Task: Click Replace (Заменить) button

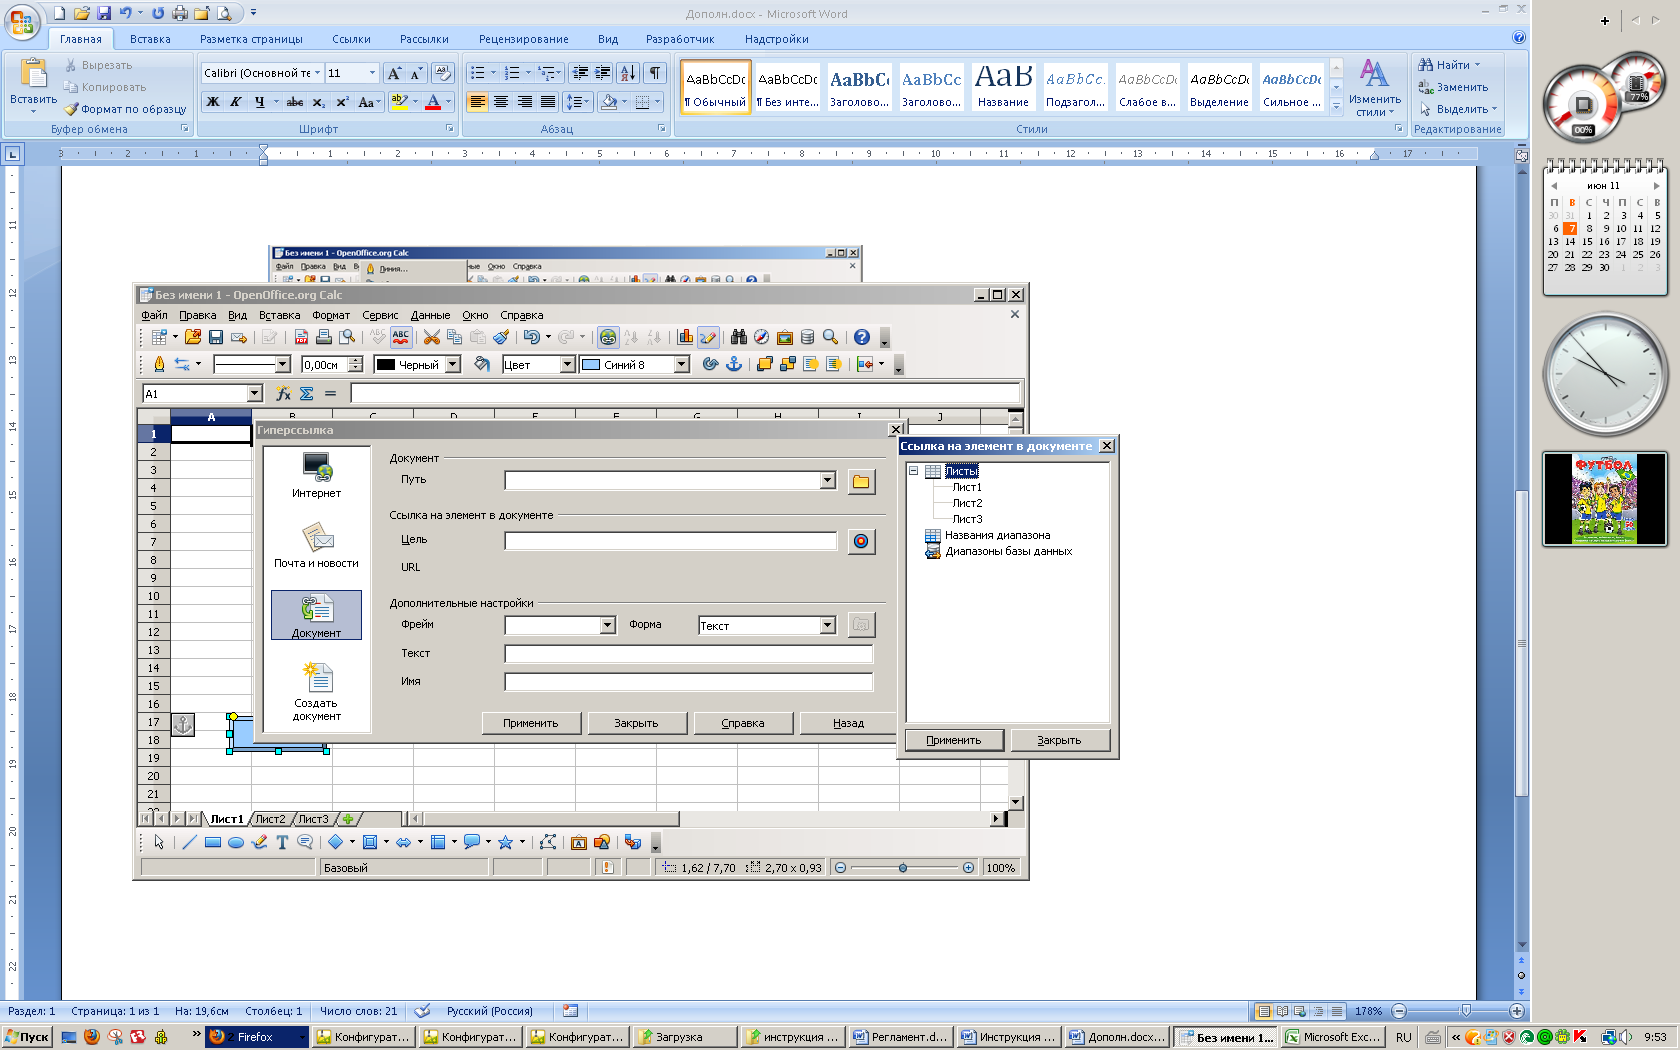Action: 1454,87
